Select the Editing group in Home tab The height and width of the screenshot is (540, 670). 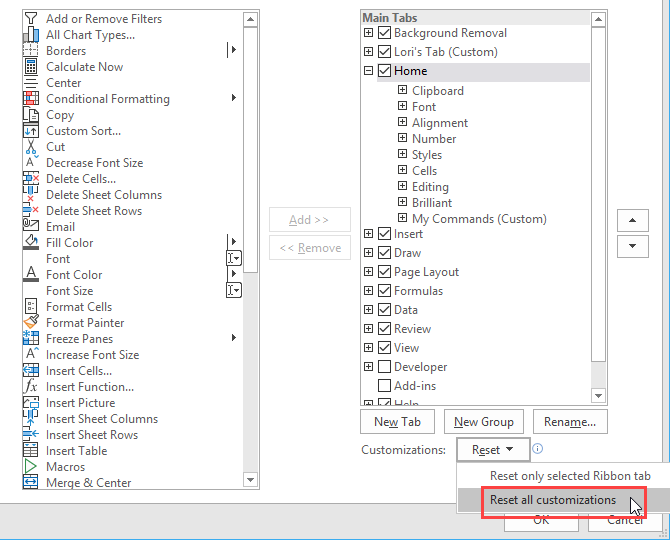click(430, 187)
